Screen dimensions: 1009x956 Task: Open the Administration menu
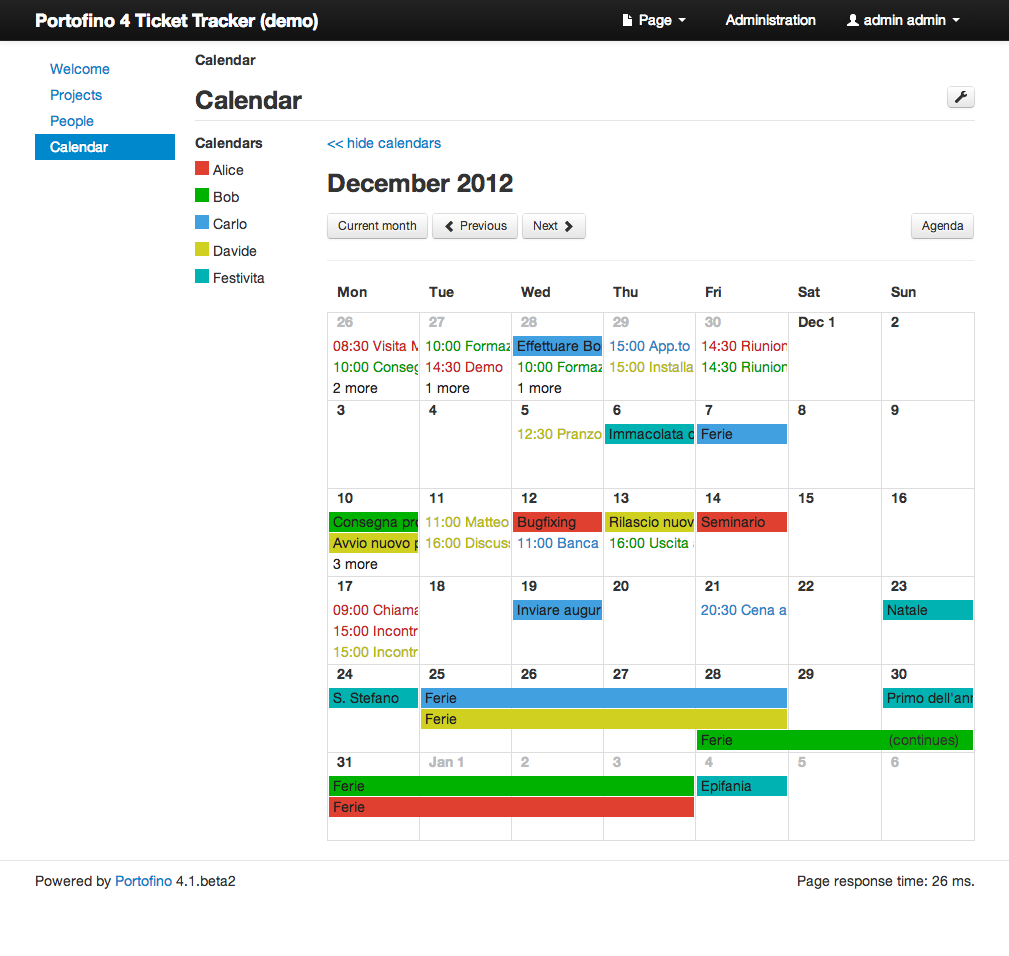pos(770,20)
